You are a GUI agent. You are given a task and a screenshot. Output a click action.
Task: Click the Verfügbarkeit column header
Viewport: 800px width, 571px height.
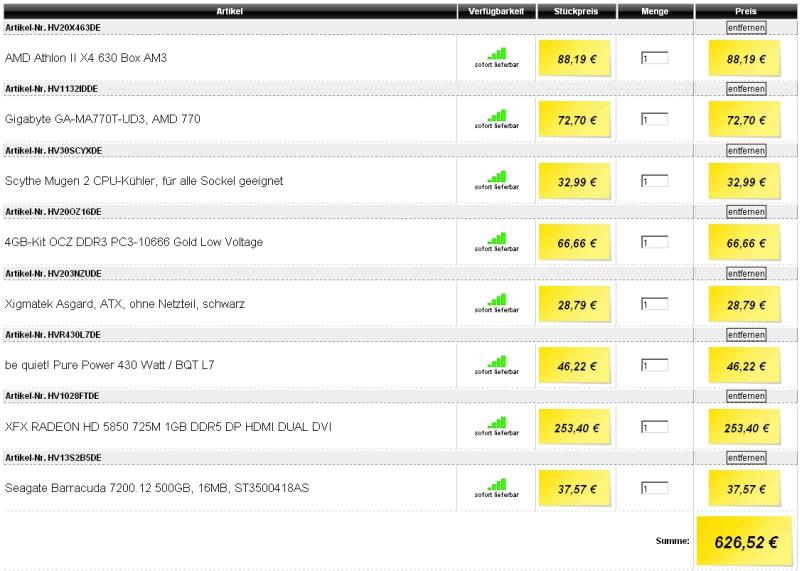click(x=496, y=11)
